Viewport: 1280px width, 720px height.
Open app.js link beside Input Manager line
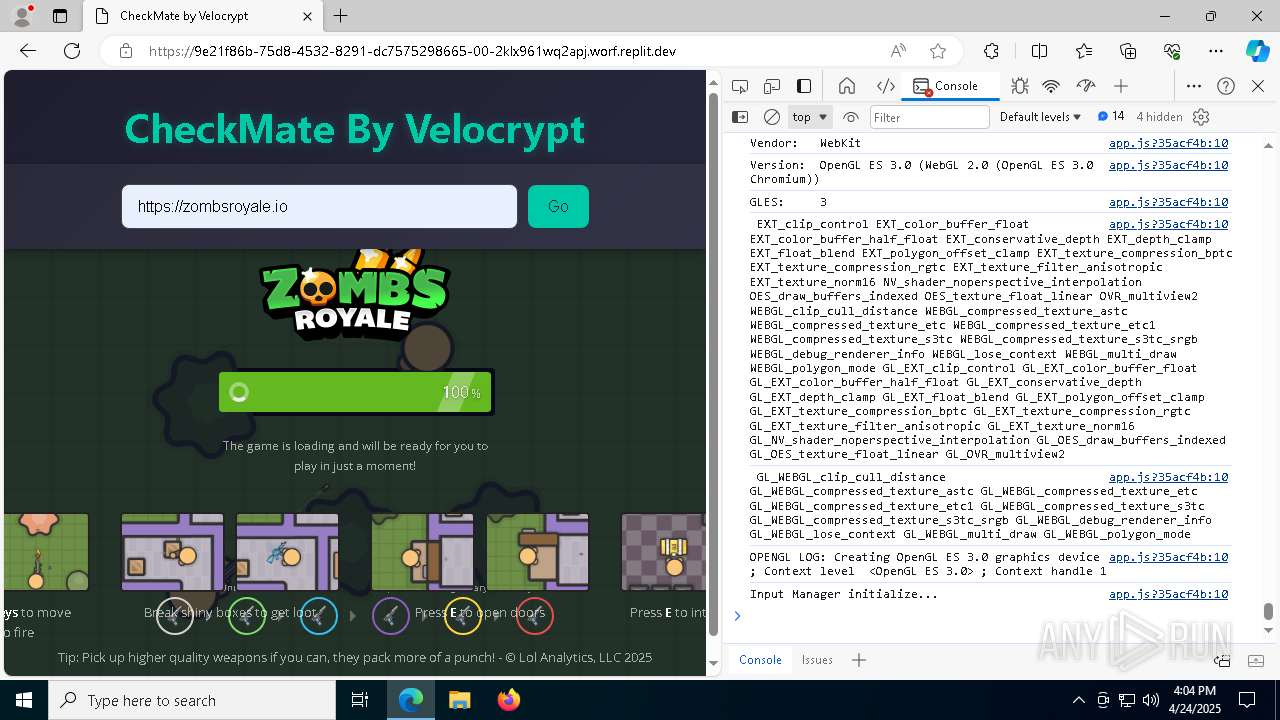1168,594
